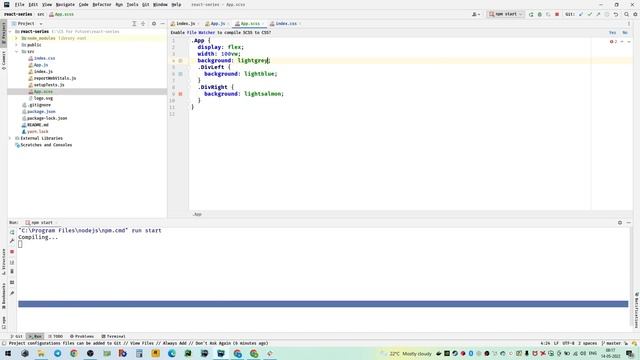This screenshot has width=640, height=360.
Task: Click the Git push arrow icon
Action: pyautogui.click(x=598, y=14)
